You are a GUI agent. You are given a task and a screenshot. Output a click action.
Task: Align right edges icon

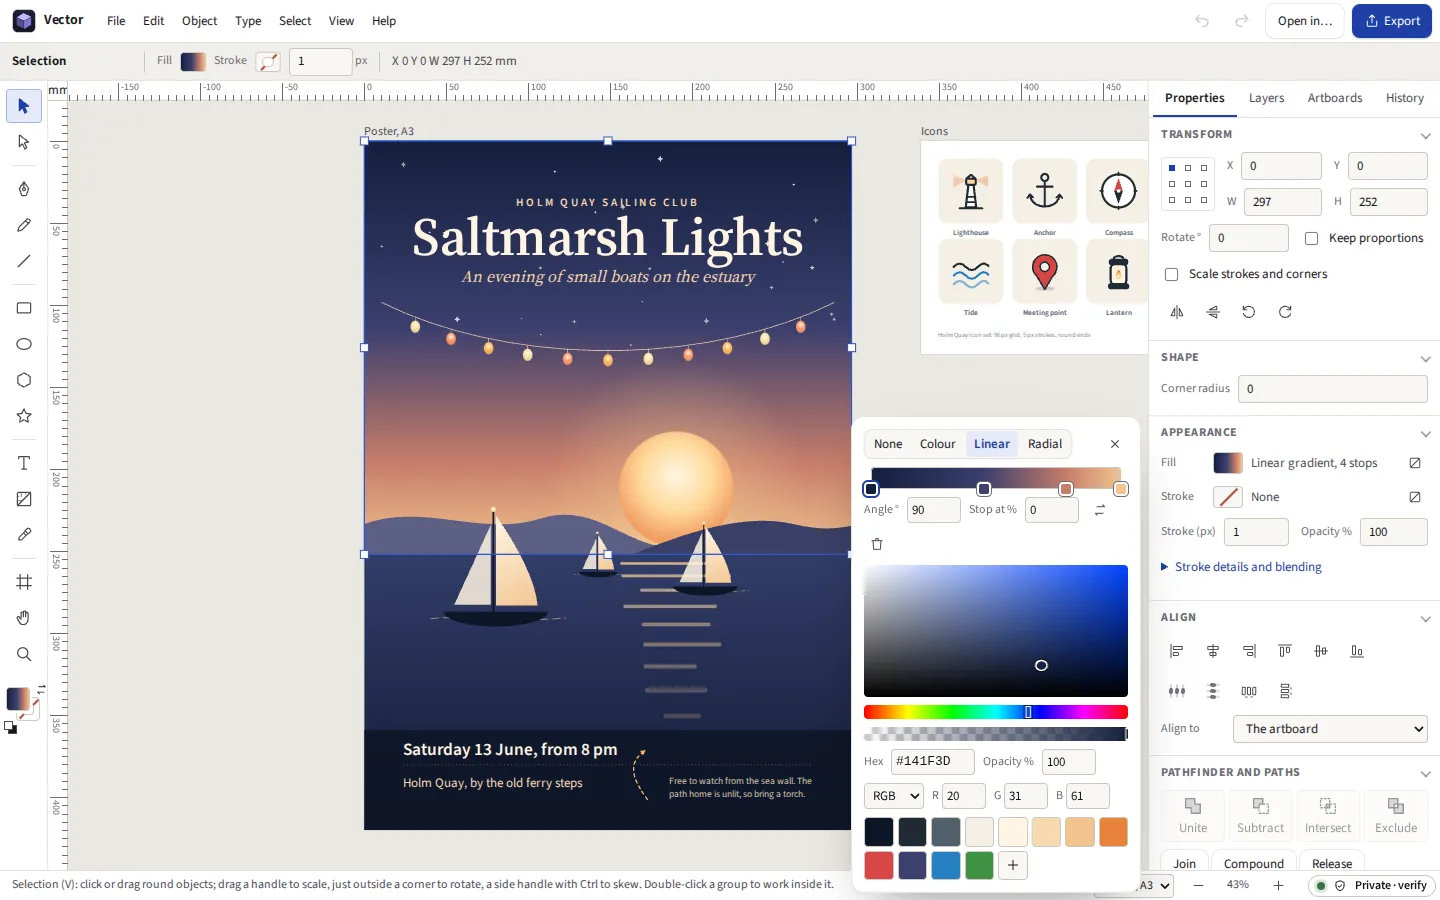point(1249,651)
